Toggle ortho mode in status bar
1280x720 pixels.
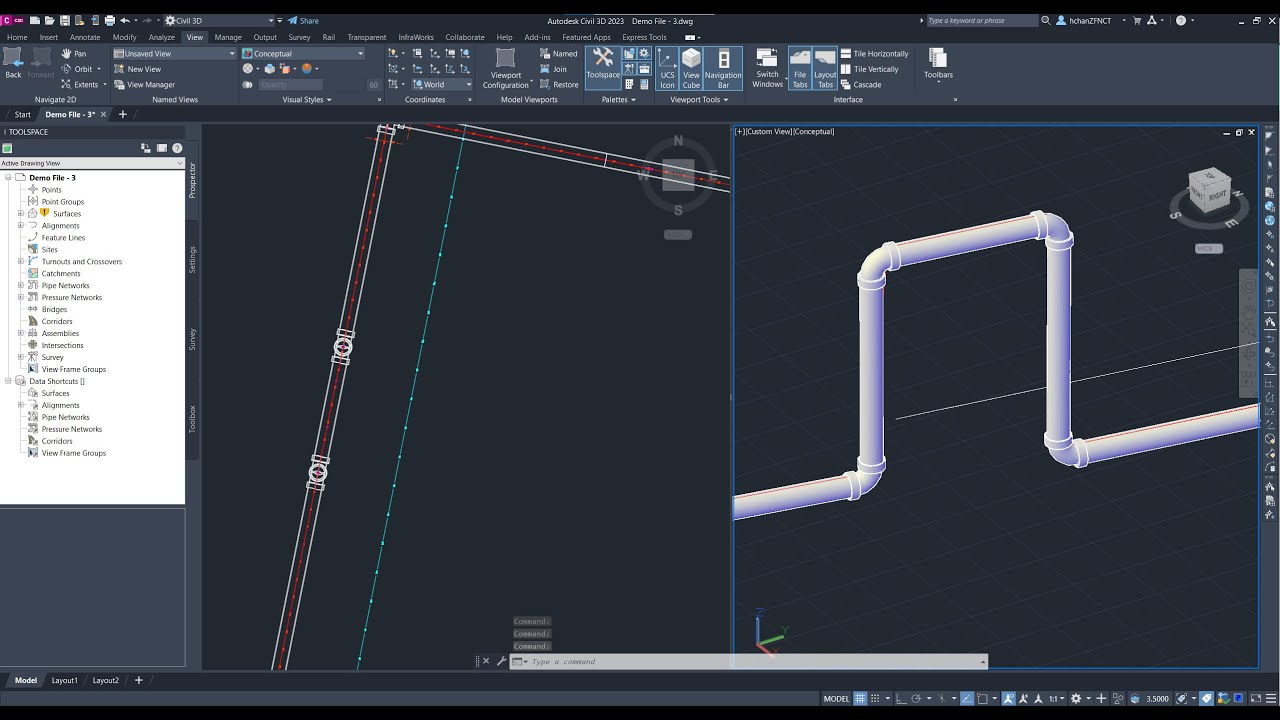901,699
